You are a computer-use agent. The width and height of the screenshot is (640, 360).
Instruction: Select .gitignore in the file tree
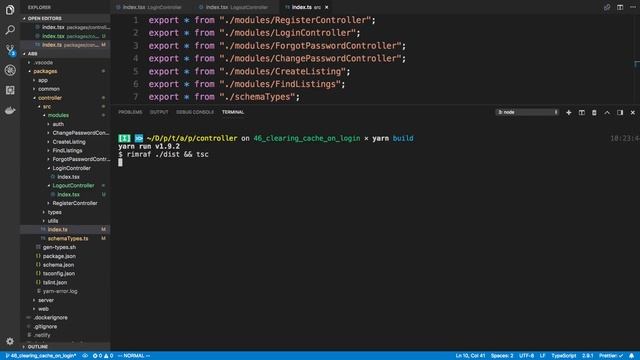pos(45,327)
